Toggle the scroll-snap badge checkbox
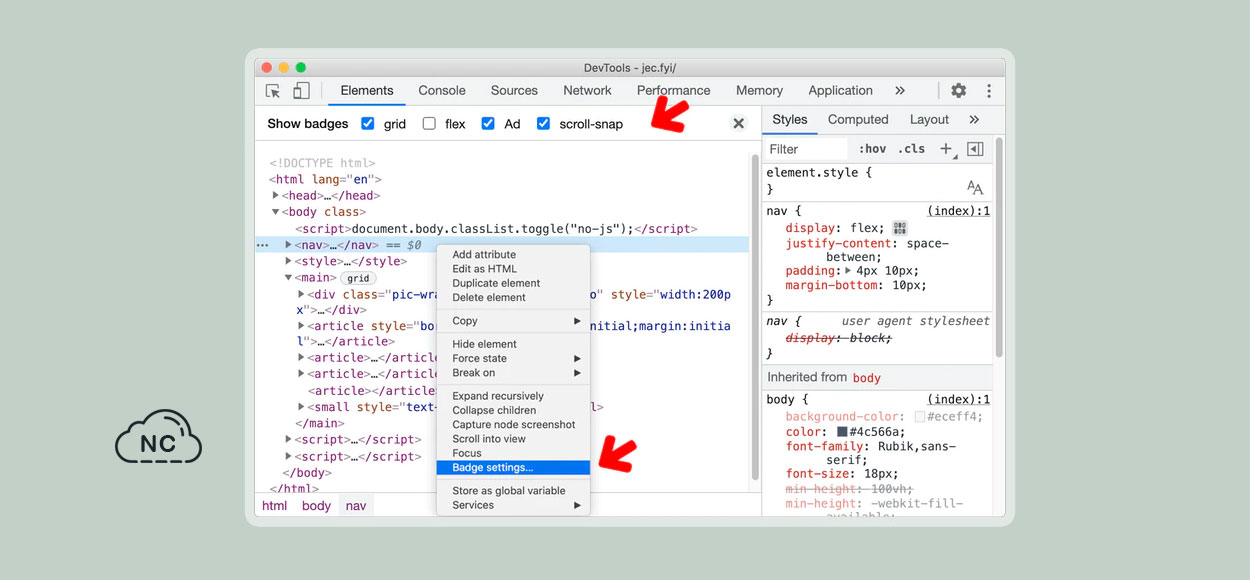The image size is (1250, 580). 544,124
